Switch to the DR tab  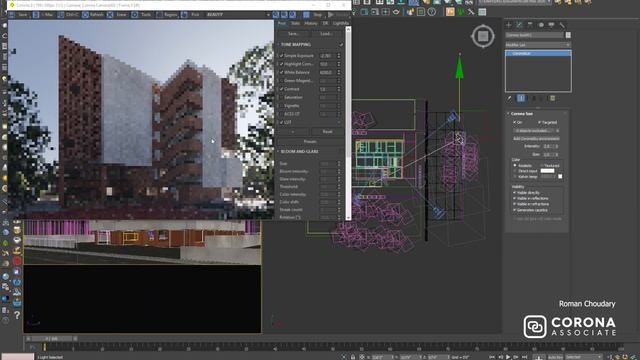tap(325, 23)
